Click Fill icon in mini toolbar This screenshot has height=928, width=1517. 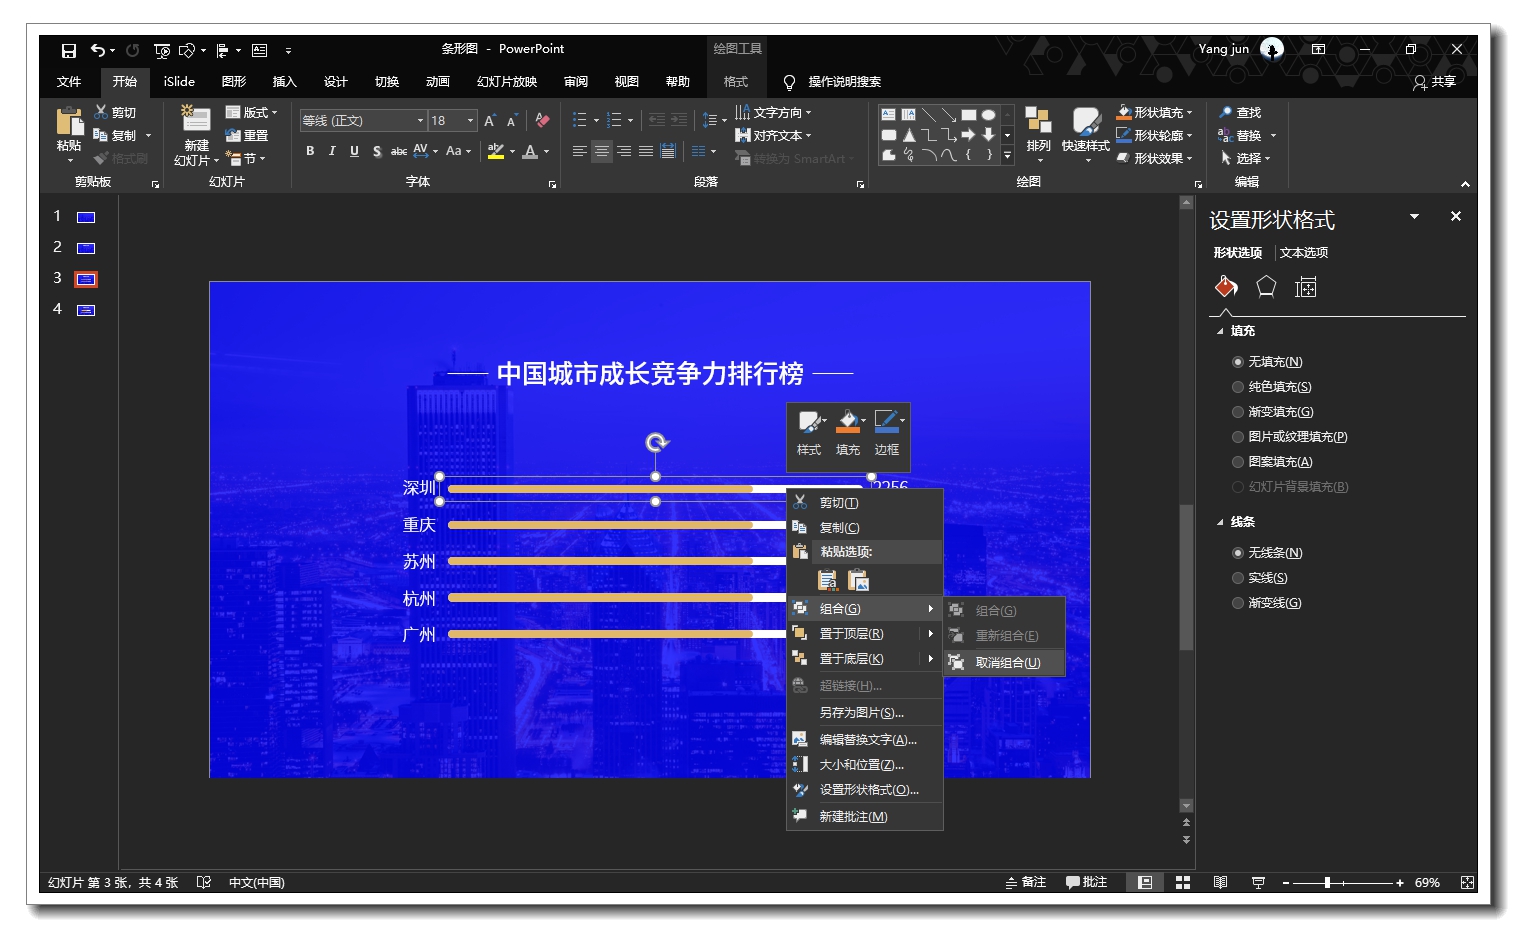coord(847,422)
